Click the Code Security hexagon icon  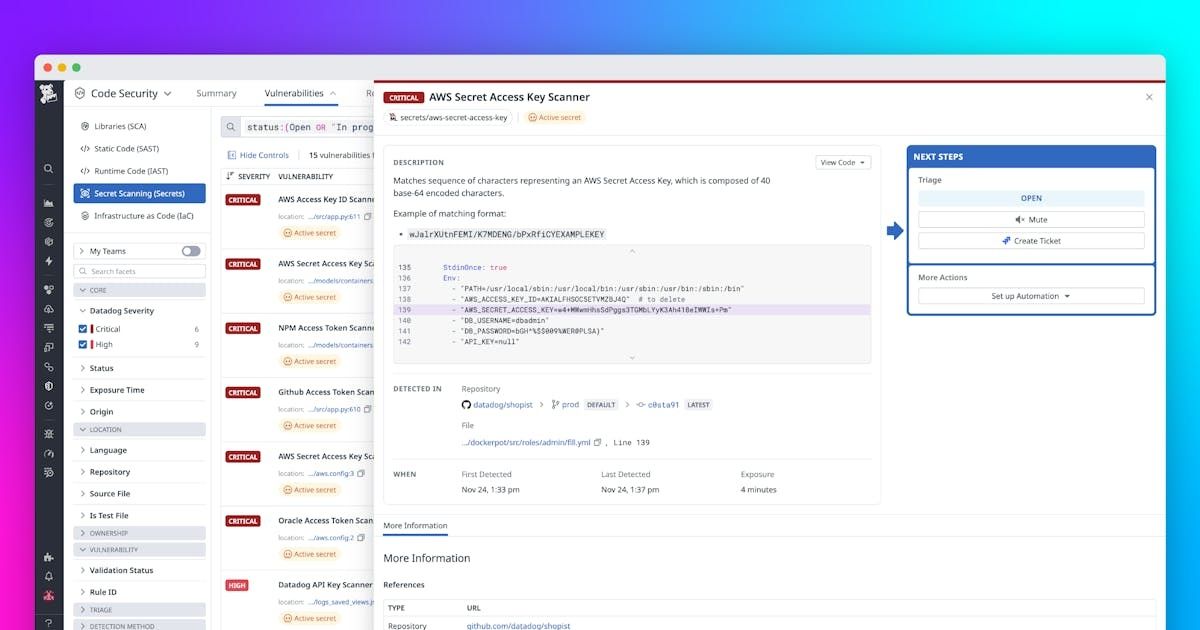(80, 93)
